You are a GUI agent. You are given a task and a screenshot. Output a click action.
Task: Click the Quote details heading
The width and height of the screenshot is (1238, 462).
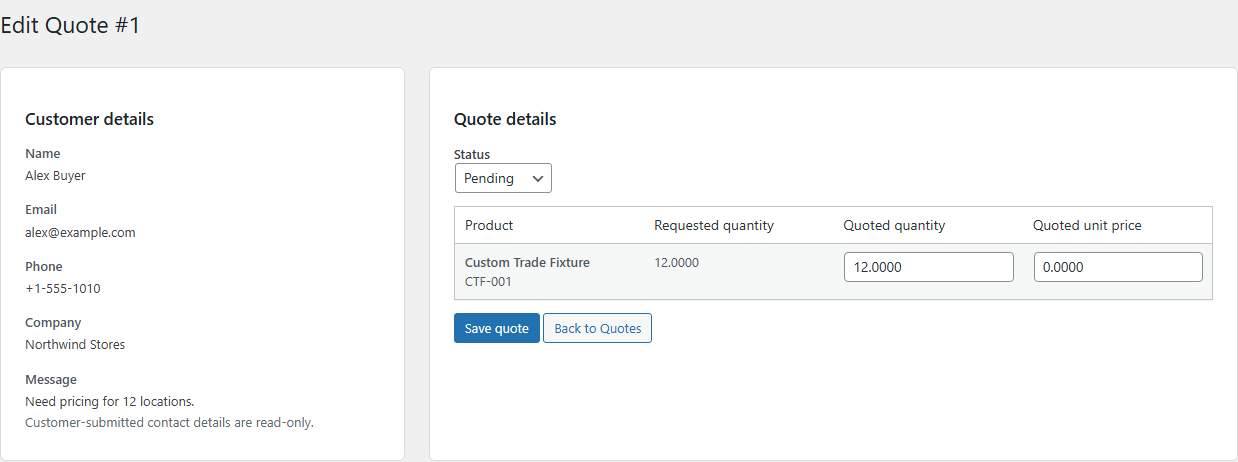(505, 119)
